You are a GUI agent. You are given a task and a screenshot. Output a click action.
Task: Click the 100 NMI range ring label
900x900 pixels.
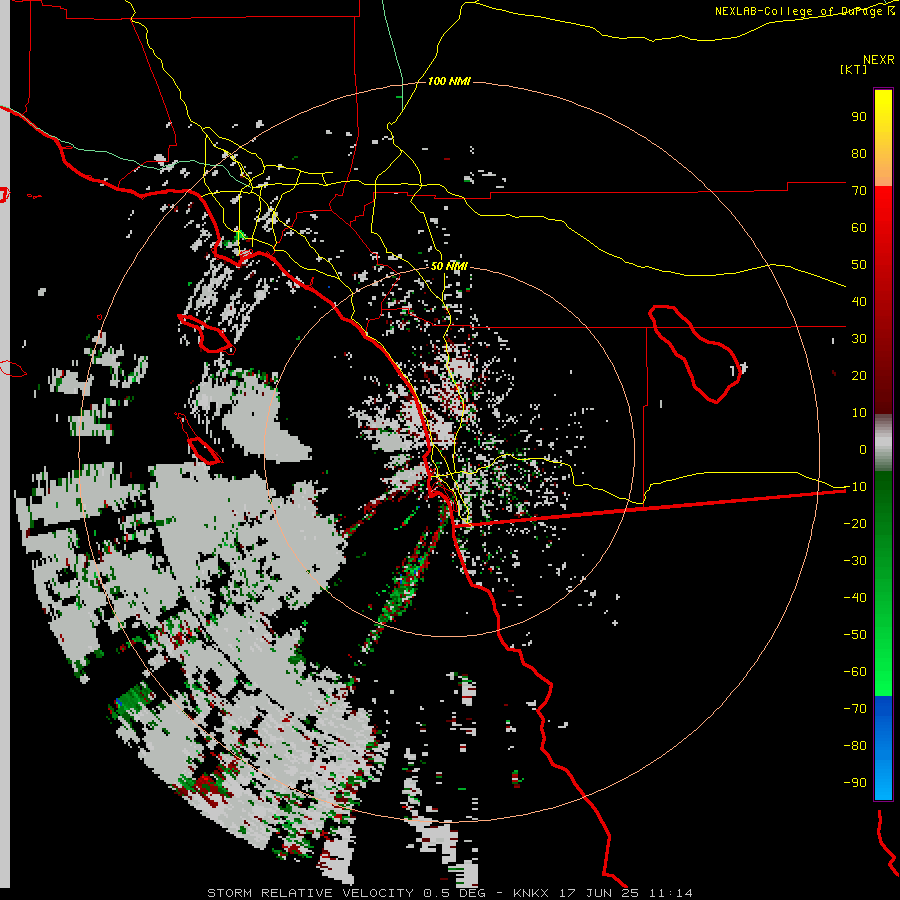point(449,81)
